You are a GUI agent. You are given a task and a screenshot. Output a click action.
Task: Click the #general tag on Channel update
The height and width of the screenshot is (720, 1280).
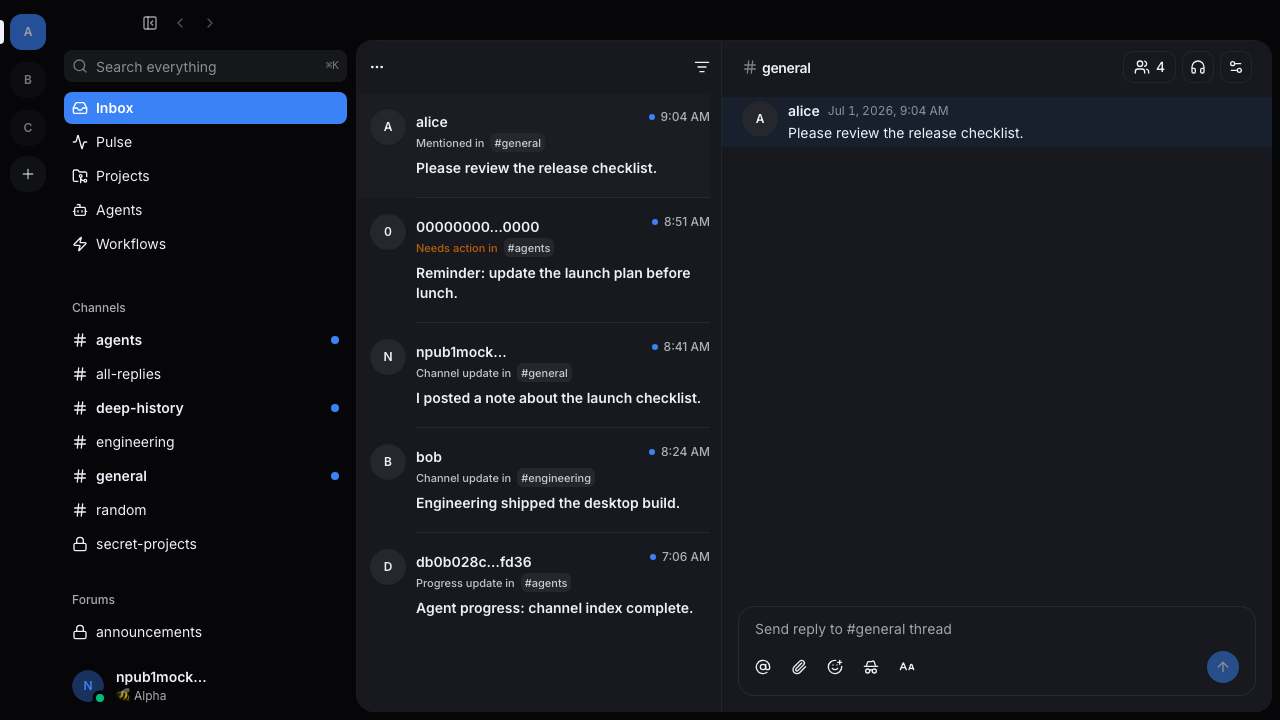click(x=544, y=373)
